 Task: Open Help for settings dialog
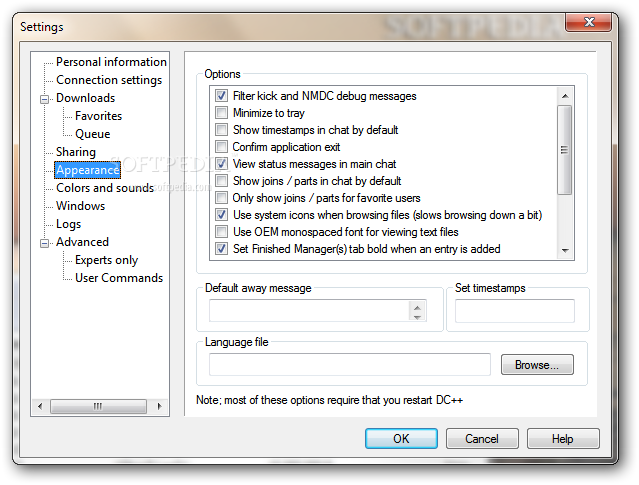(563, 439)
